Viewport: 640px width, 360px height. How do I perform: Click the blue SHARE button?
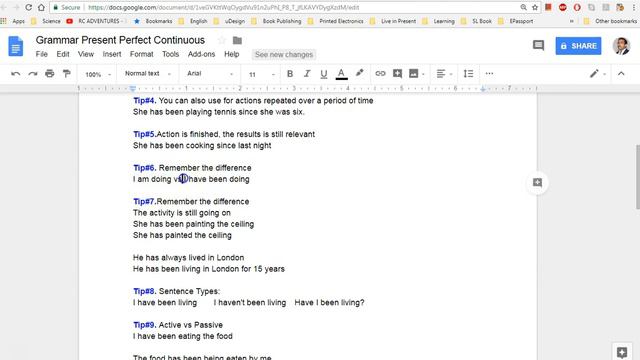pyautogui.click(x=578, y=46)
